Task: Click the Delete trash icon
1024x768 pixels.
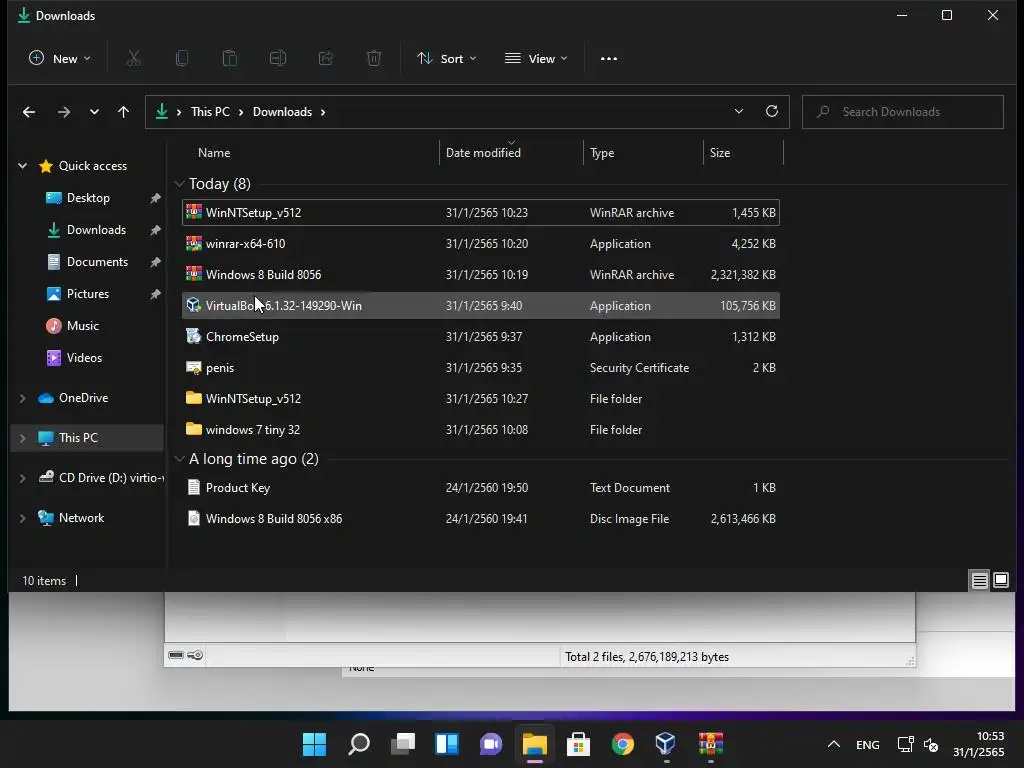Action: click(x=374, y=59)
